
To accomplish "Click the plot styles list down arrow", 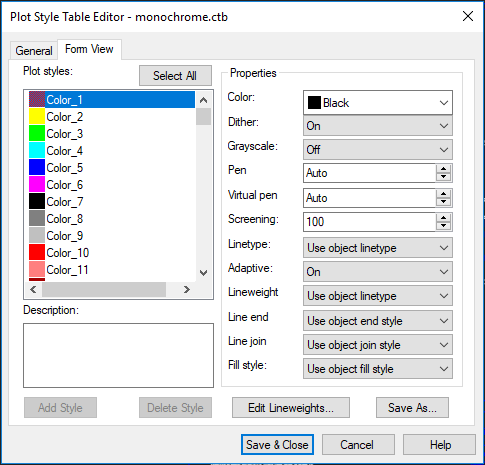I will click(203, 272).
